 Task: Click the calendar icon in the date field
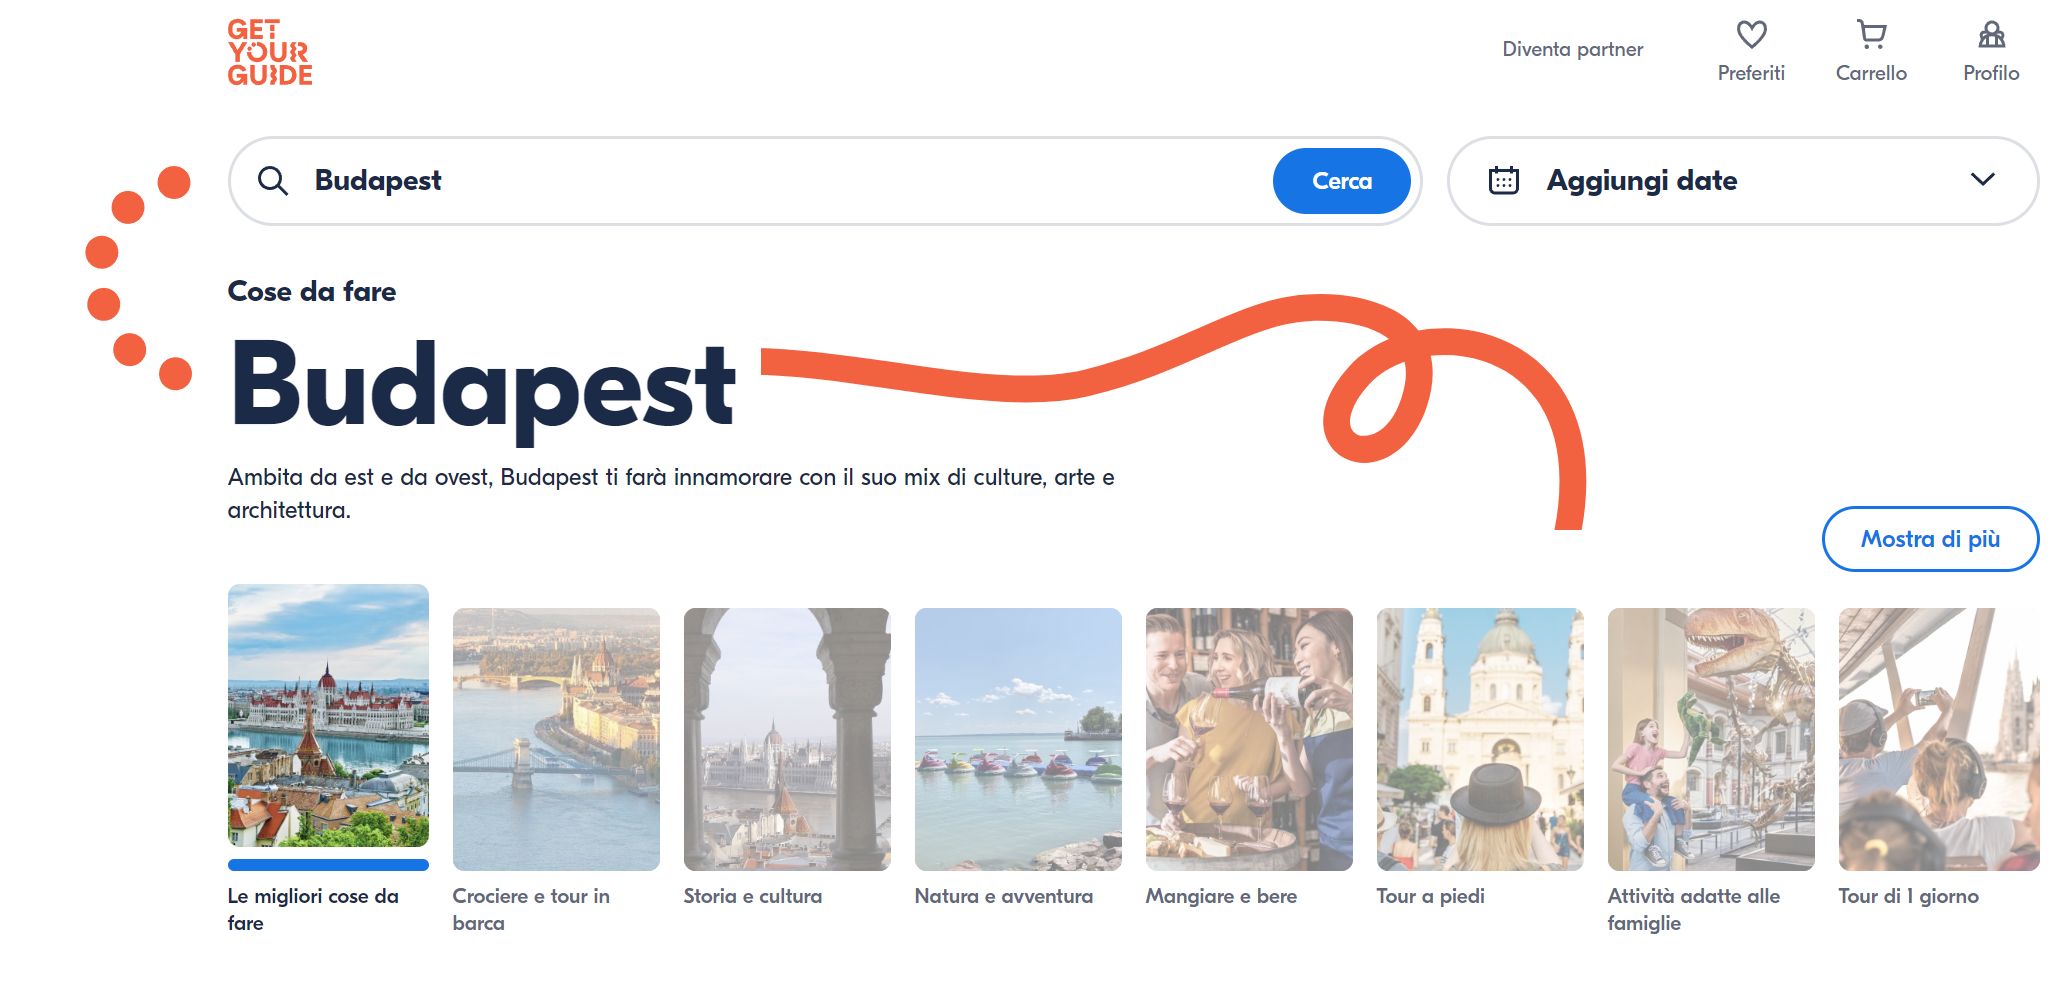[x=1503, y=181]
